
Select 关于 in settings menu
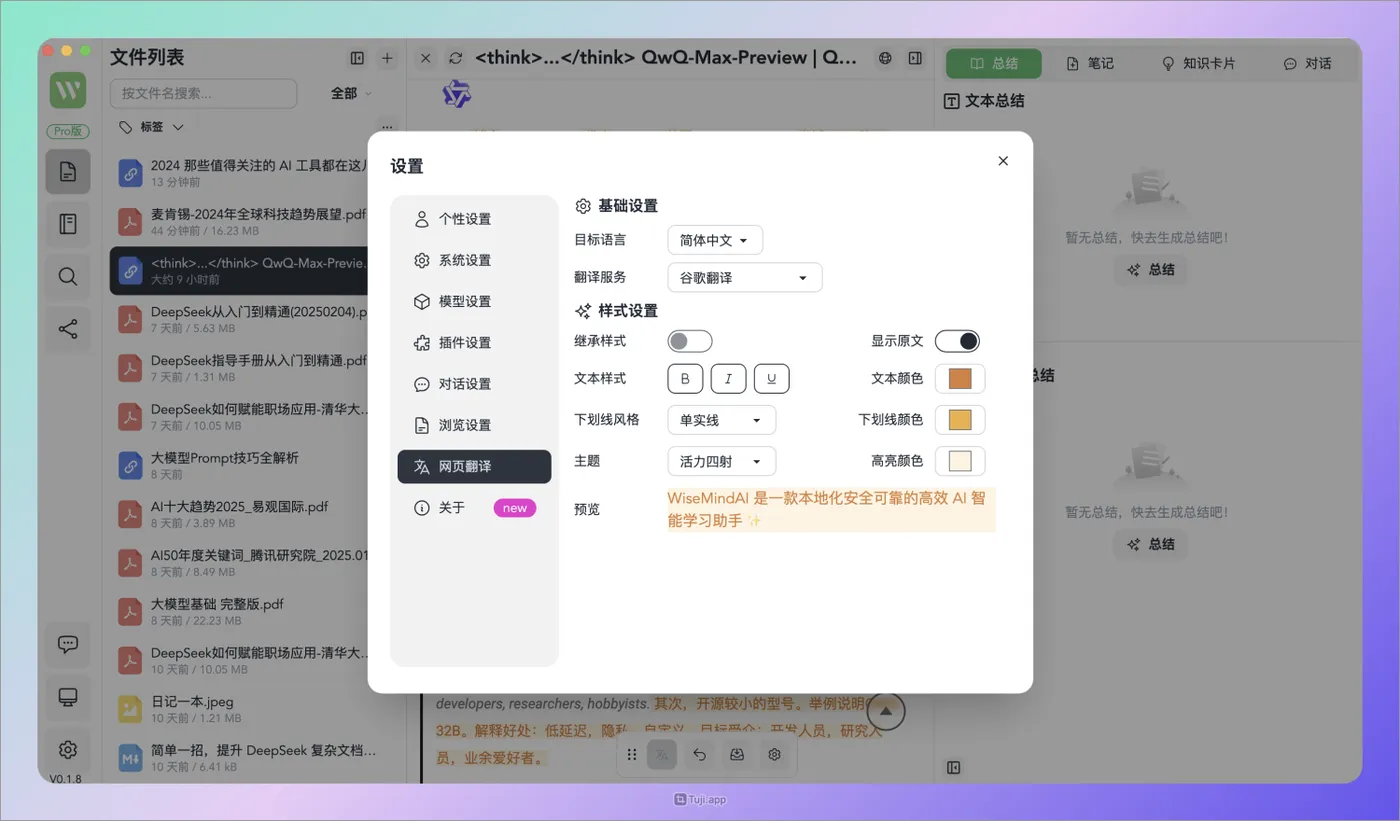(x=474, y=508)
